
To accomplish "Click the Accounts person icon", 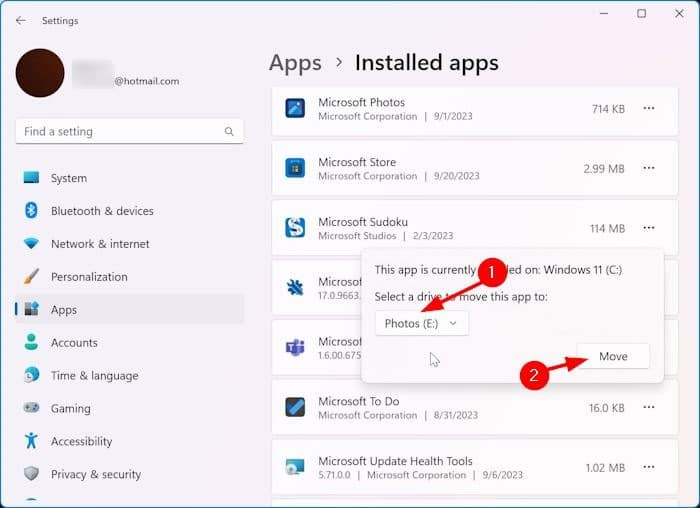I will [x=31, y=342].
